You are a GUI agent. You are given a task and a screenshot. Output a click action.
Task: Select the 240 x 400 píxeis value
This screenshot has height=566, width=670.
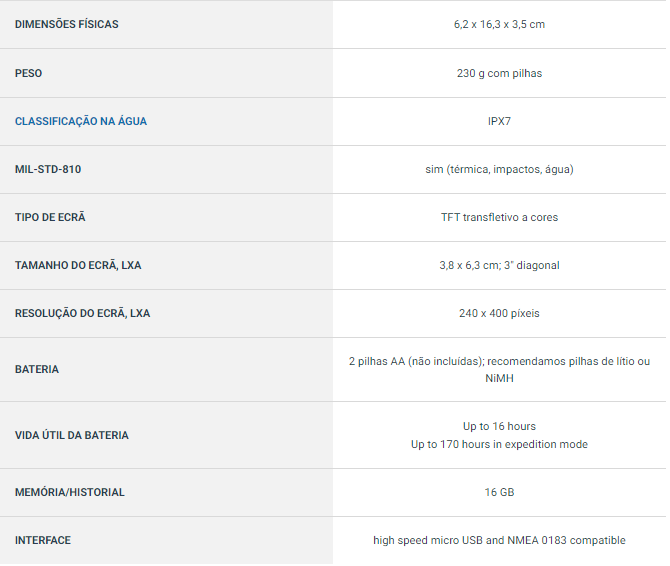[499, 313]
